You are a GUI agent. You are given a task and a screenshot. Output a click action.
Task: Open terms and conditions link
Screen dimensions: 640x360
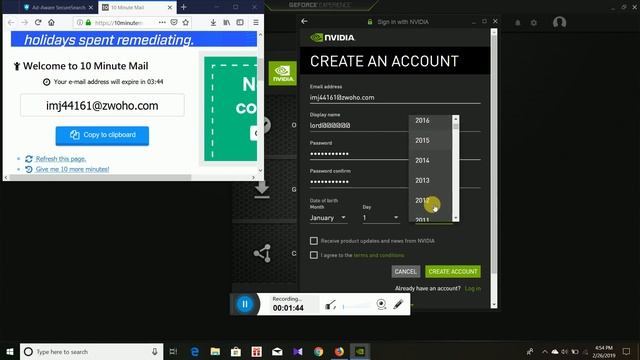379,255
